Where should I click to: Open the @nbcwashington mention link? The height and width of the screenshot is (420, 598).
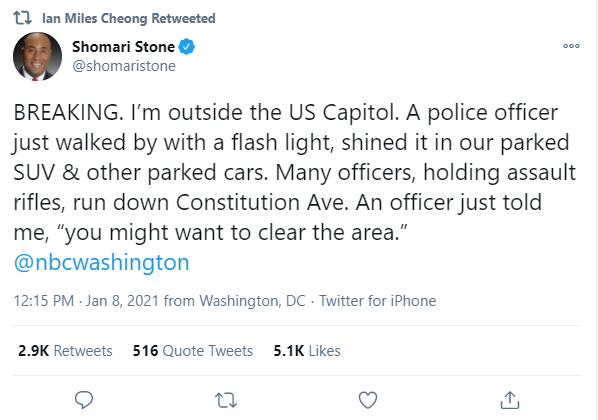pos(101,262)
